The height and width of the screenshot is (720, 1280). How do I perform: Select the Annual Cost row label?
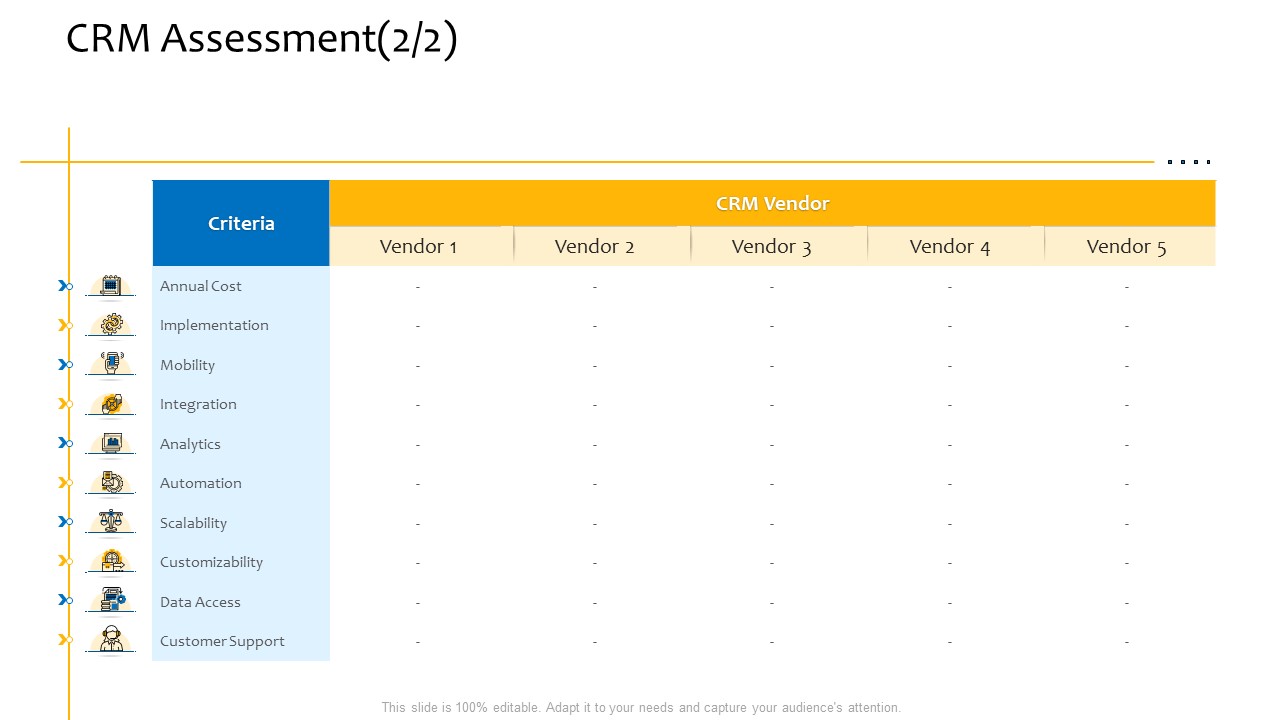[201, 286]
